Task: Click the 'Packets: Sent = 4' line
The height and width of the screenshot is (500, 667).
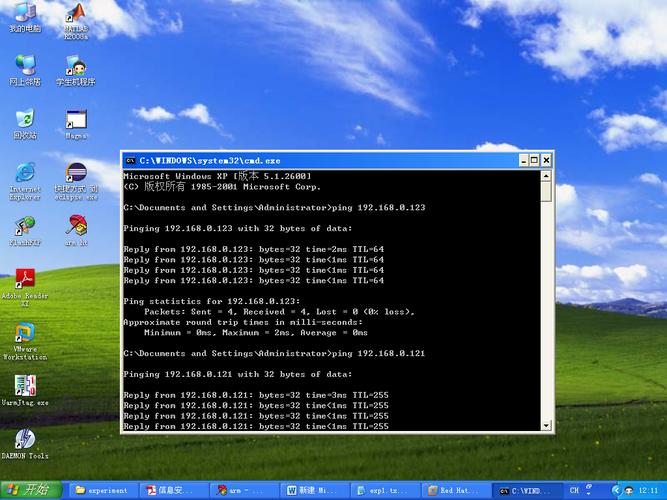Action: pos(279,312)
